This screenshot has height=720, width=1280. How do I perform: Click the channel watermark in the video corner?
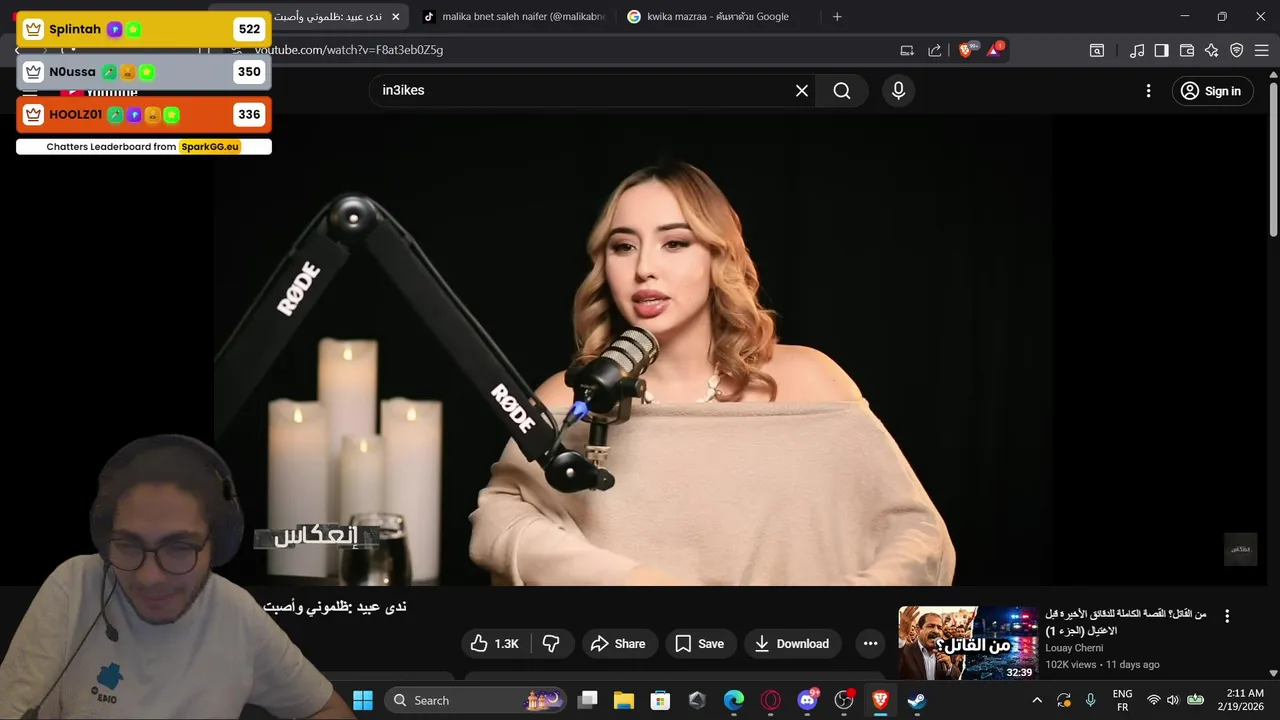[1240, 549]
